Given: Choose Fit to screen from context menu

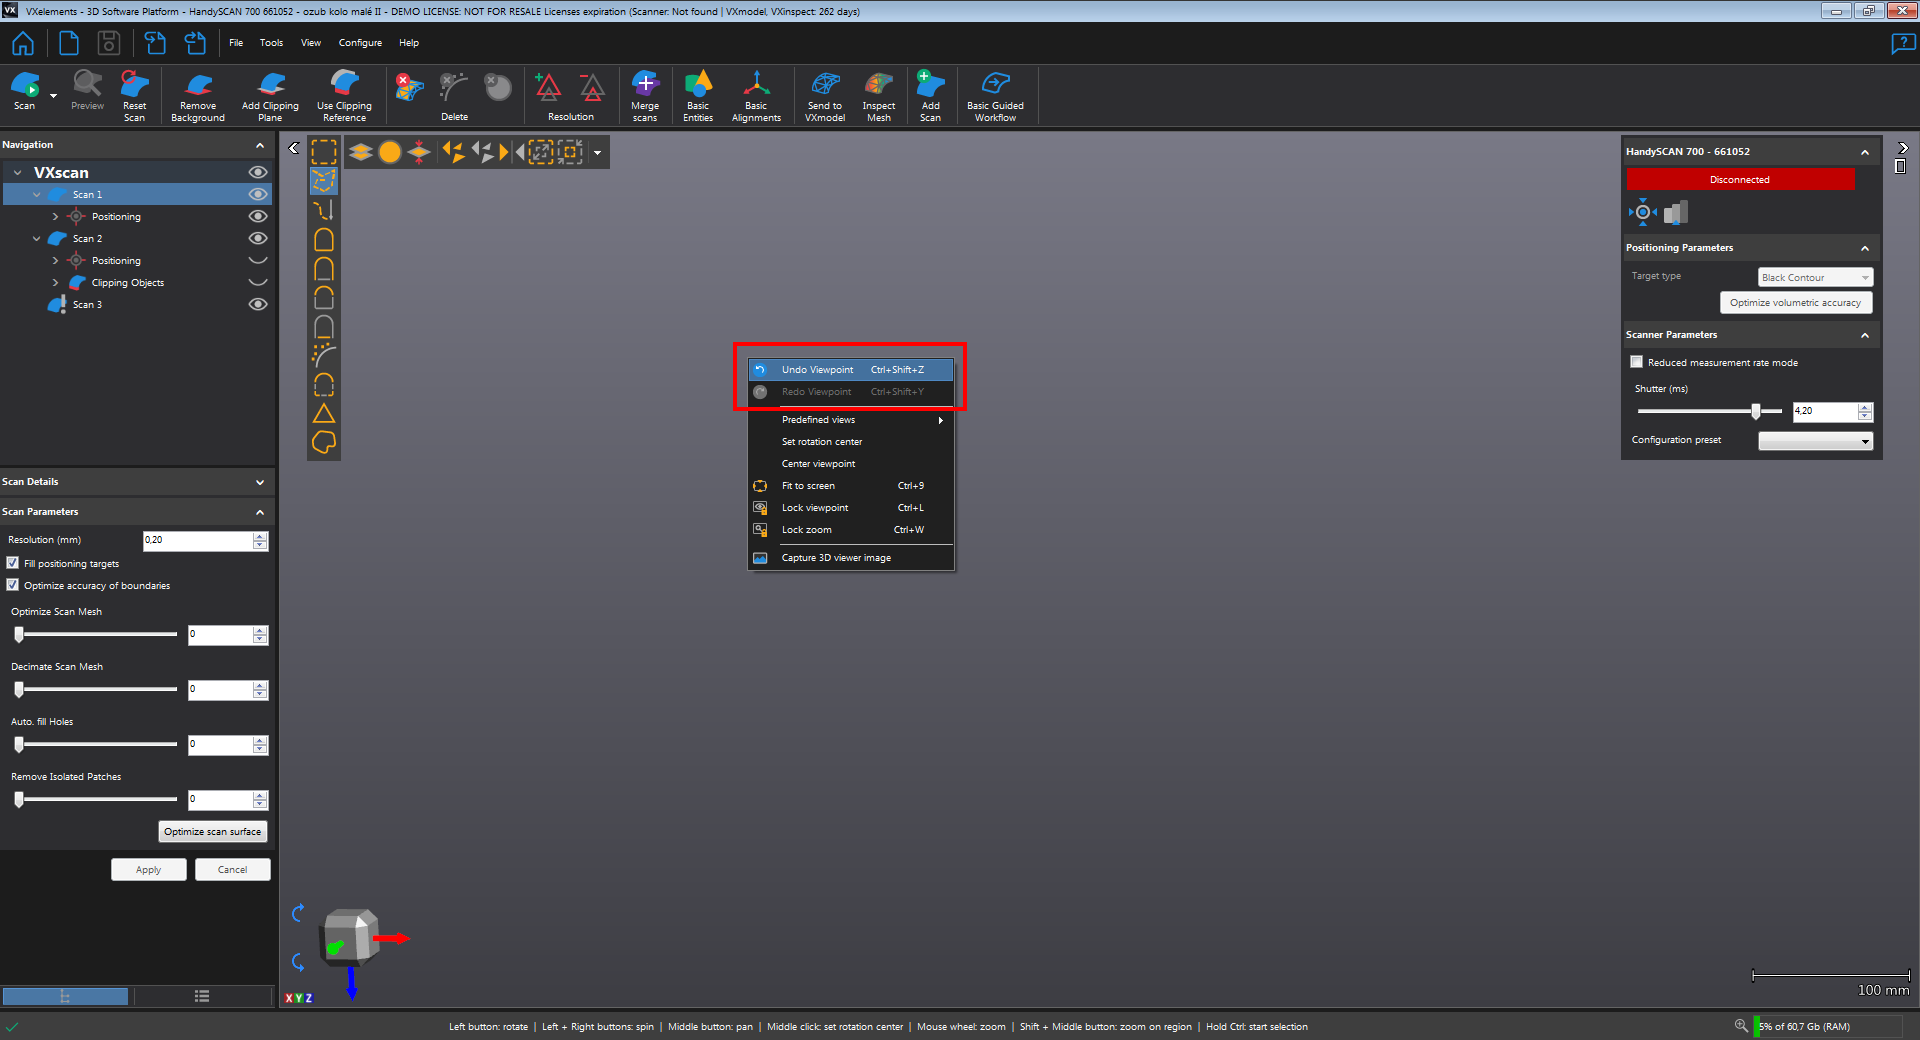Looking at the screenshot, I should point(808,486).
